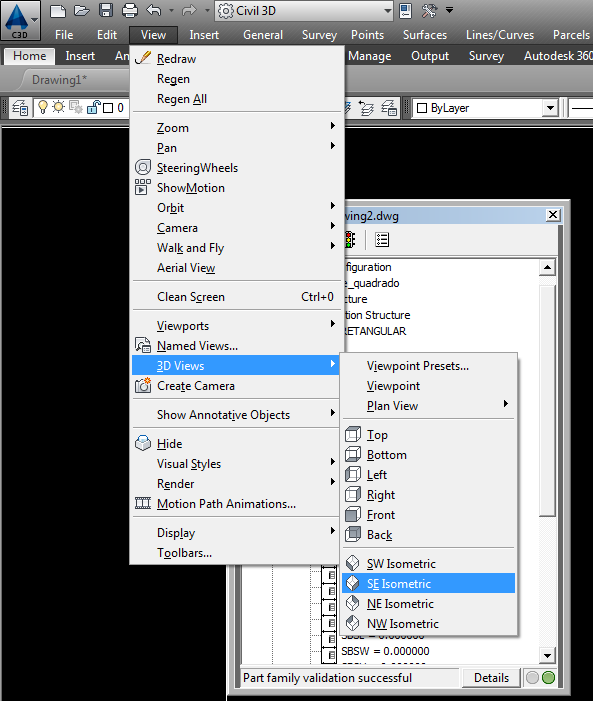Viewport: 593px width, 701px height.
Task: Click the Save icon in quick access toolbar
Action: pyautogui.click(x=106, y=10)
